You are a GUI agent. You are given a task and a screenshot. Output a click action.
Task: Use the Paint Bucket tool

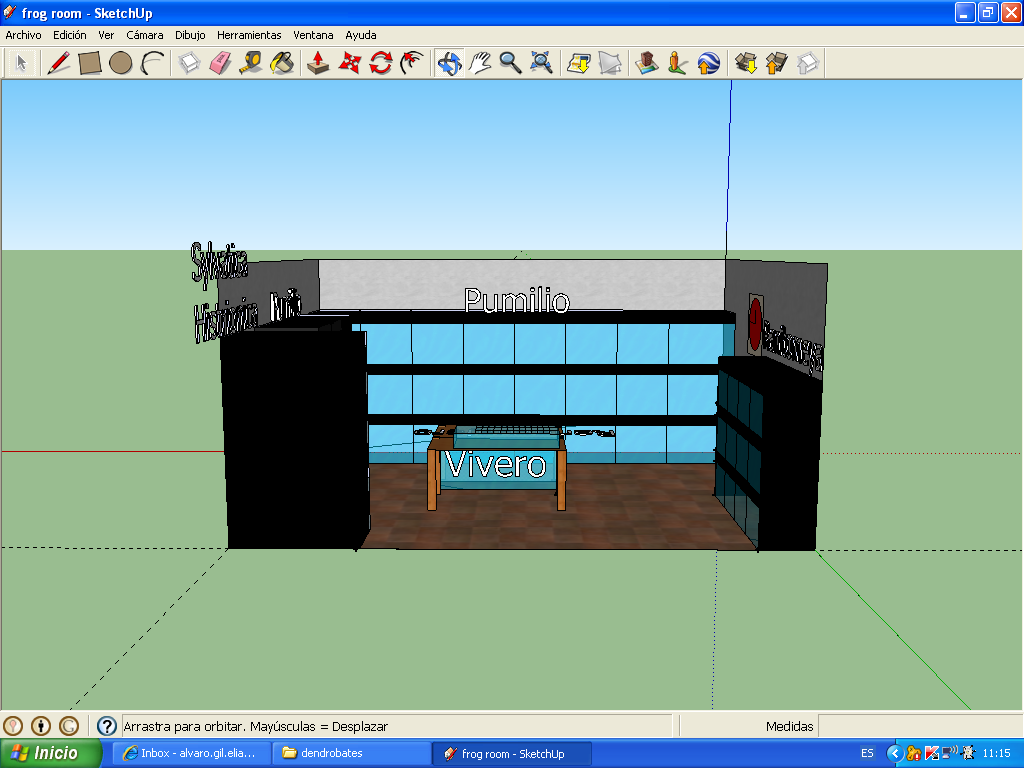click(282, 63)
